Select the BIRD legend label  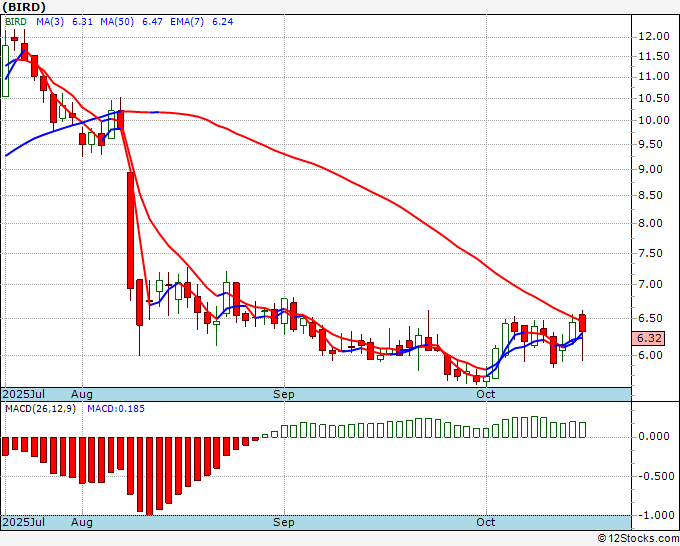pos(16,22)
